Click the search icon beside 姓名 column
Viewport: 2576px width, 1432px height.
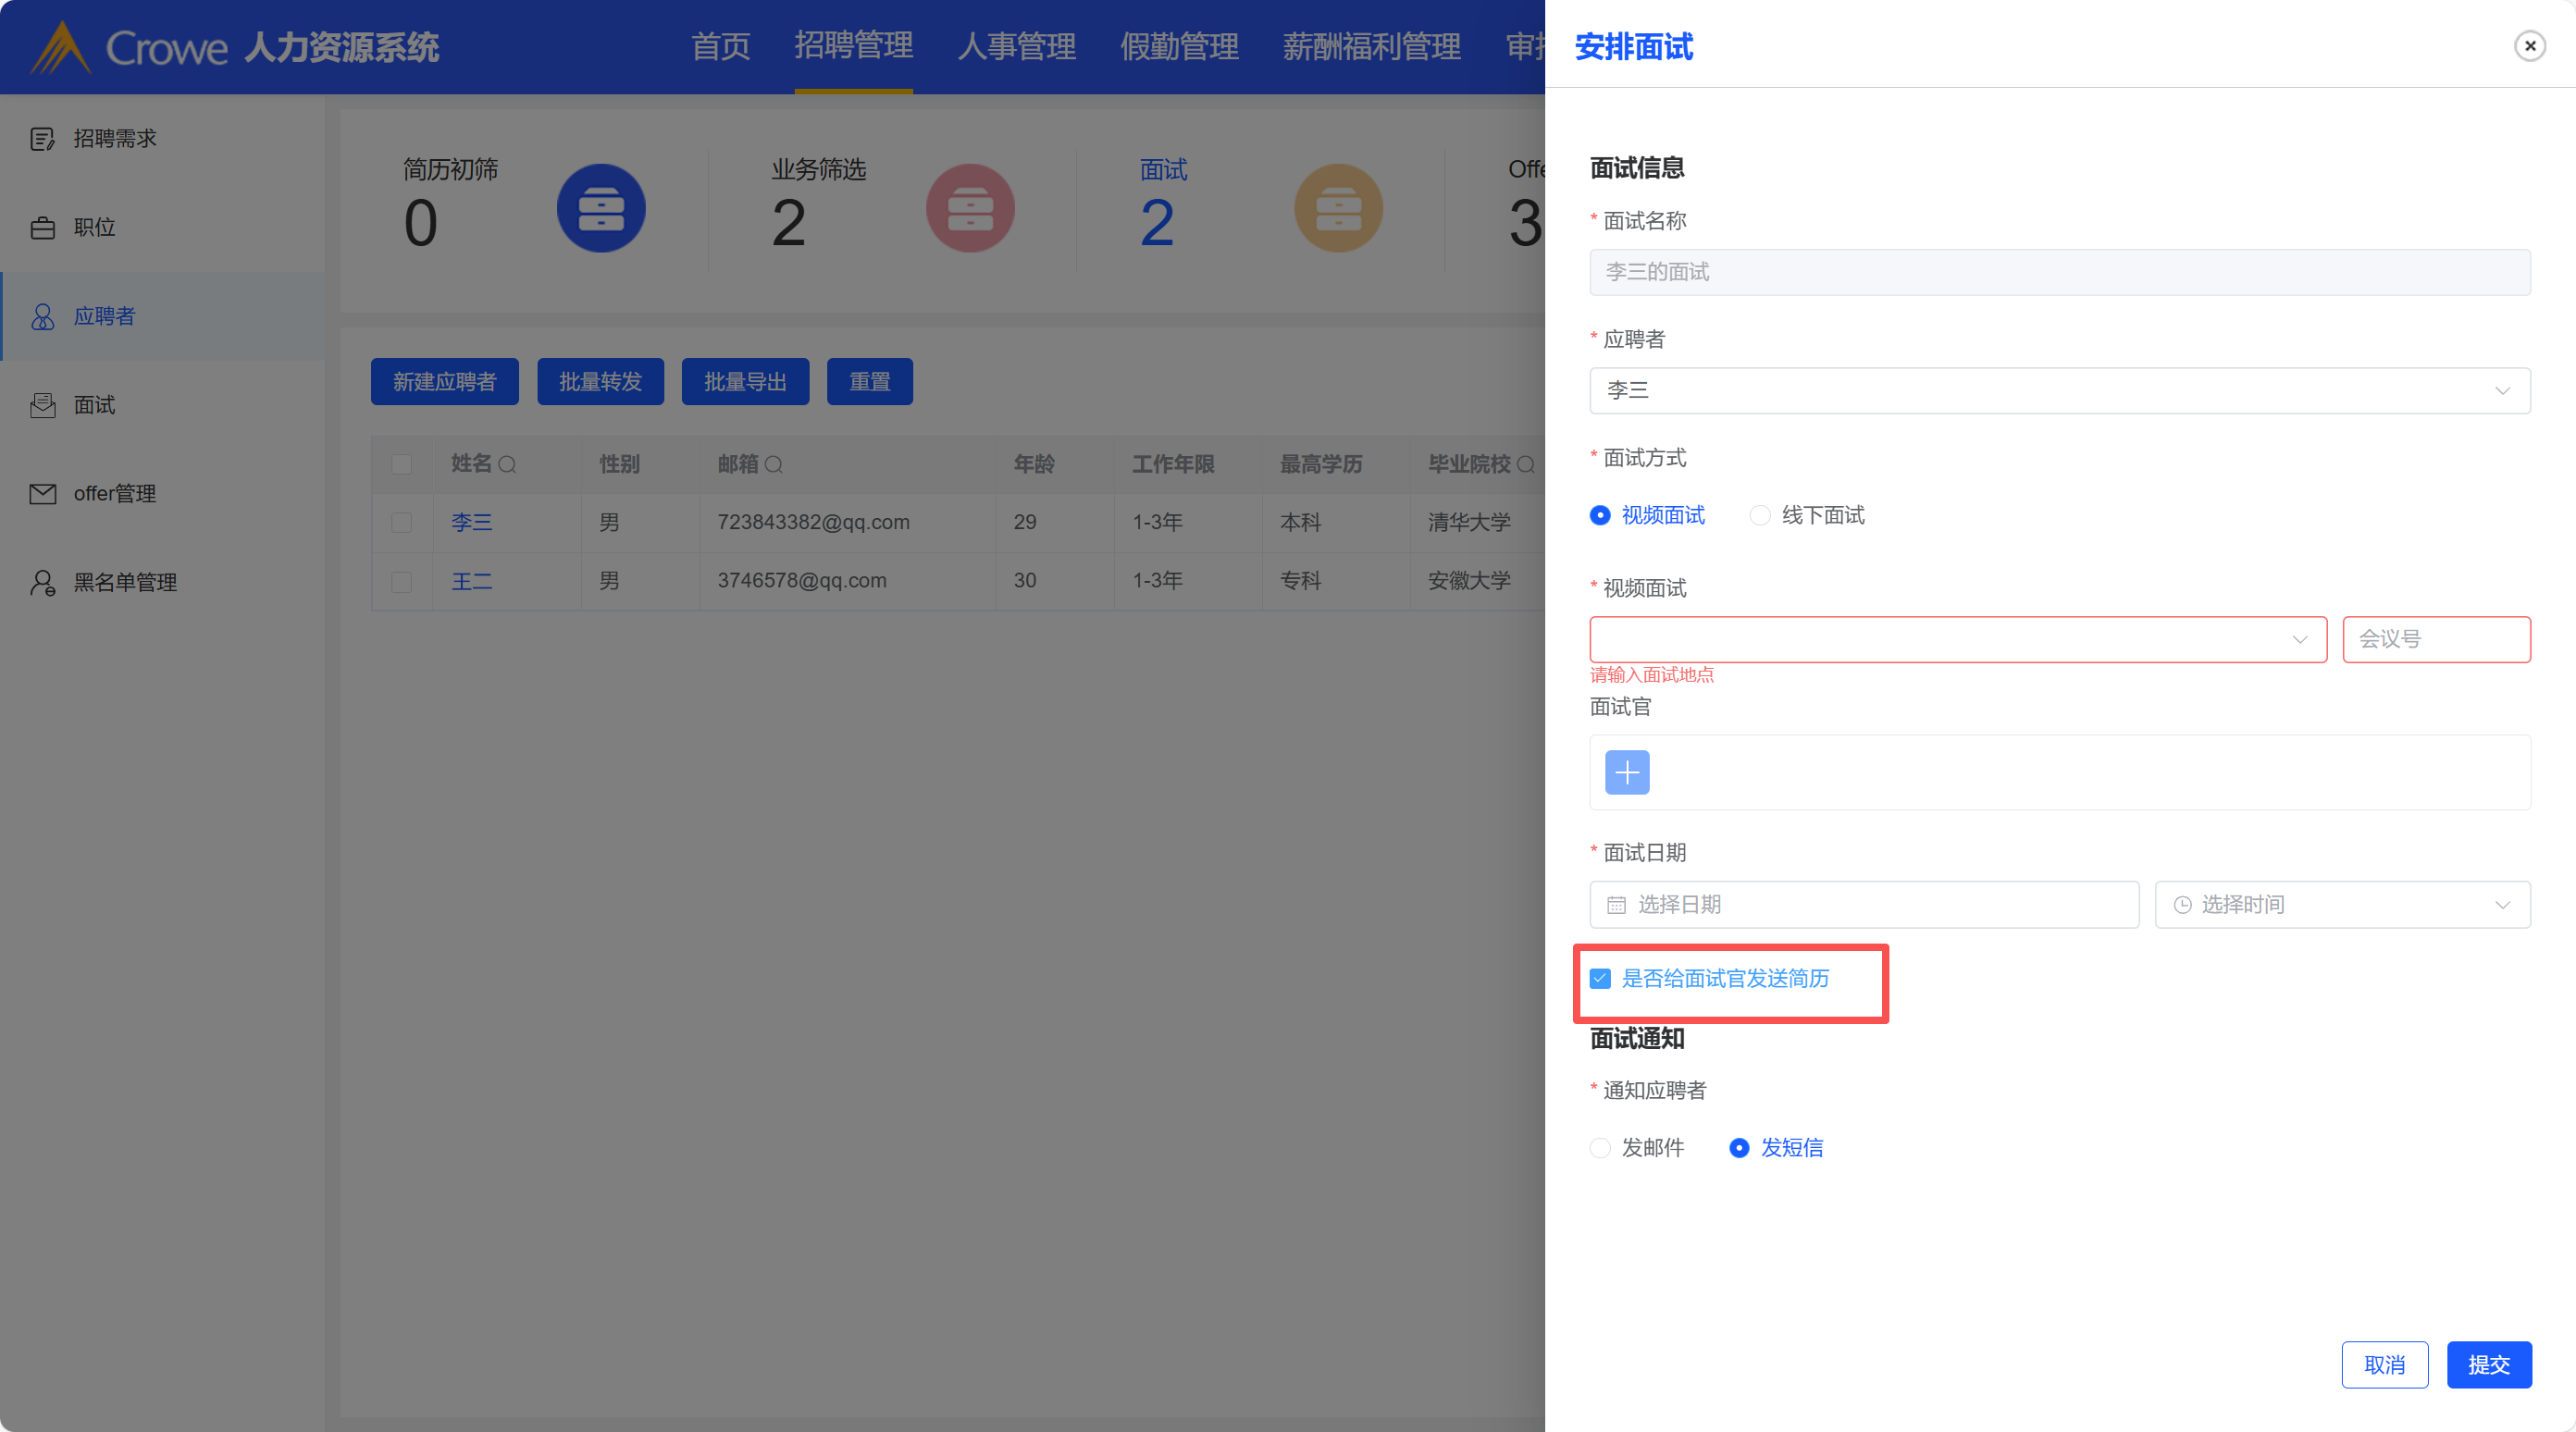[x=507, y=465]
